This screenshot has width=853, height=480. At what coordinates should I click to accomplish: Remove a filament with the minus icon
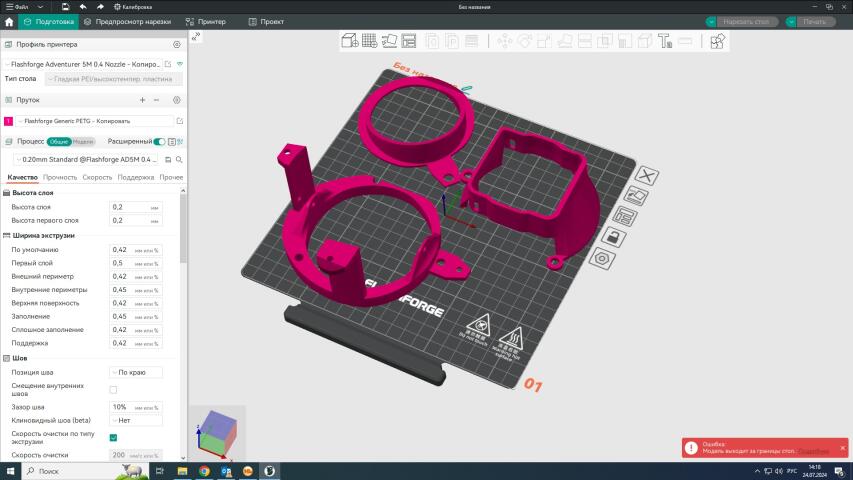[156, 100]
